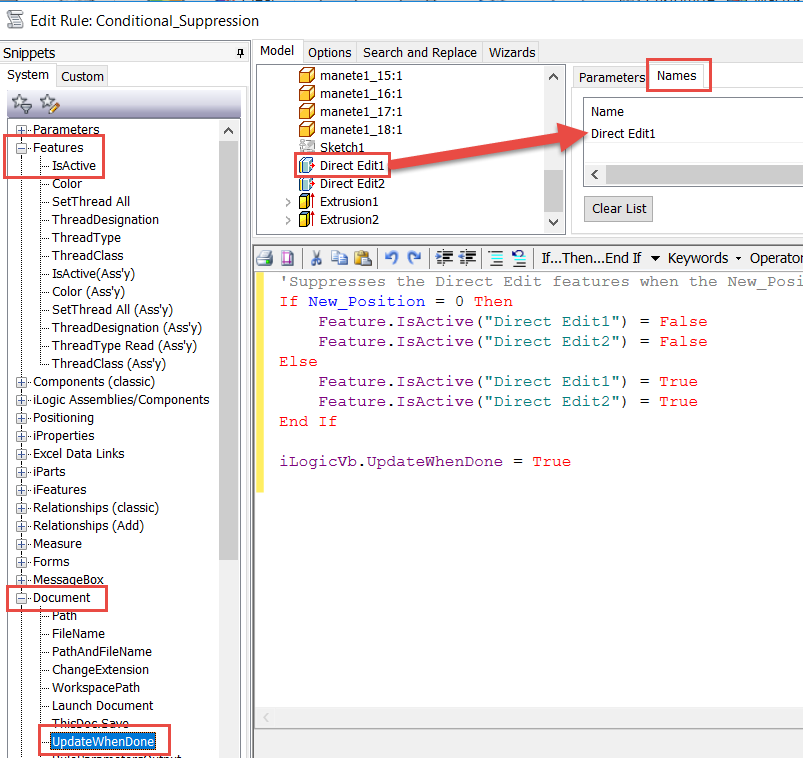Viewport: 803px width, 758px height.
Task: Click the Sketch1 icon in model tree
Action: click(307, 147)
